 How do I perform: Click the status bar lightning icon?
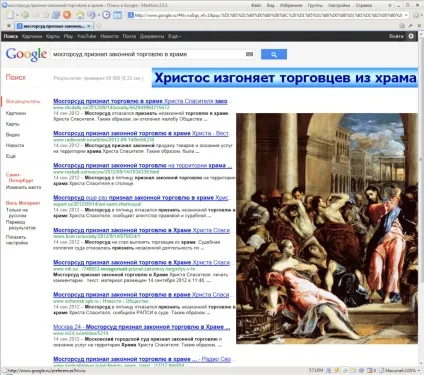click(338, 370)
